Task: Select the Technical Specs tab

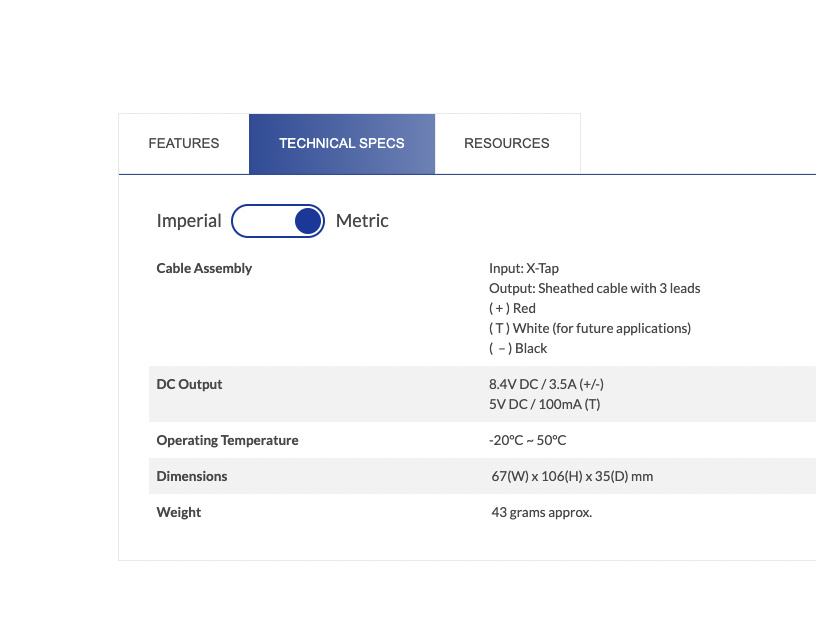Action: click(x=342, y=143)
